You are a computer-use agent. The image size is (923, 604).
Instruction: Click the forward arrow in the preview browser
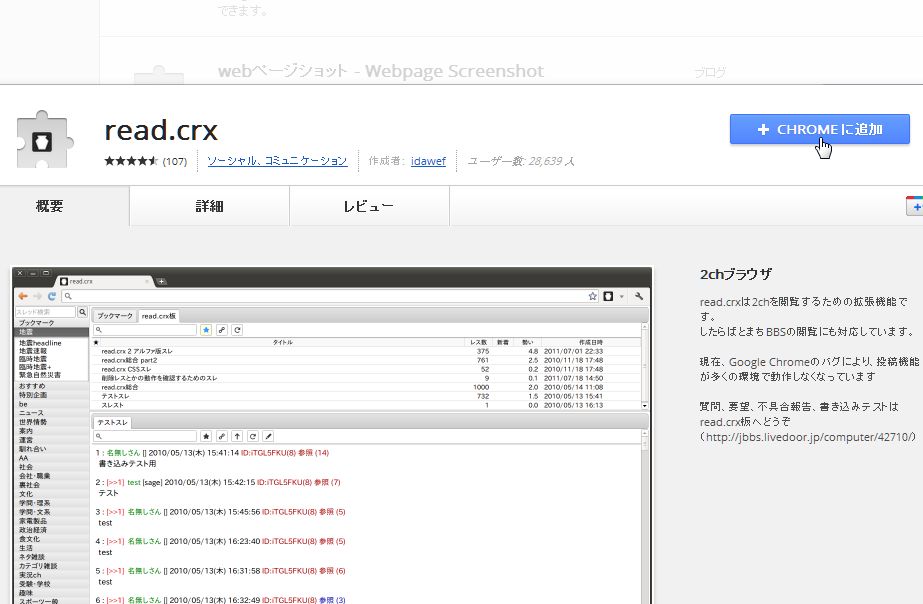tap(37, 296)
